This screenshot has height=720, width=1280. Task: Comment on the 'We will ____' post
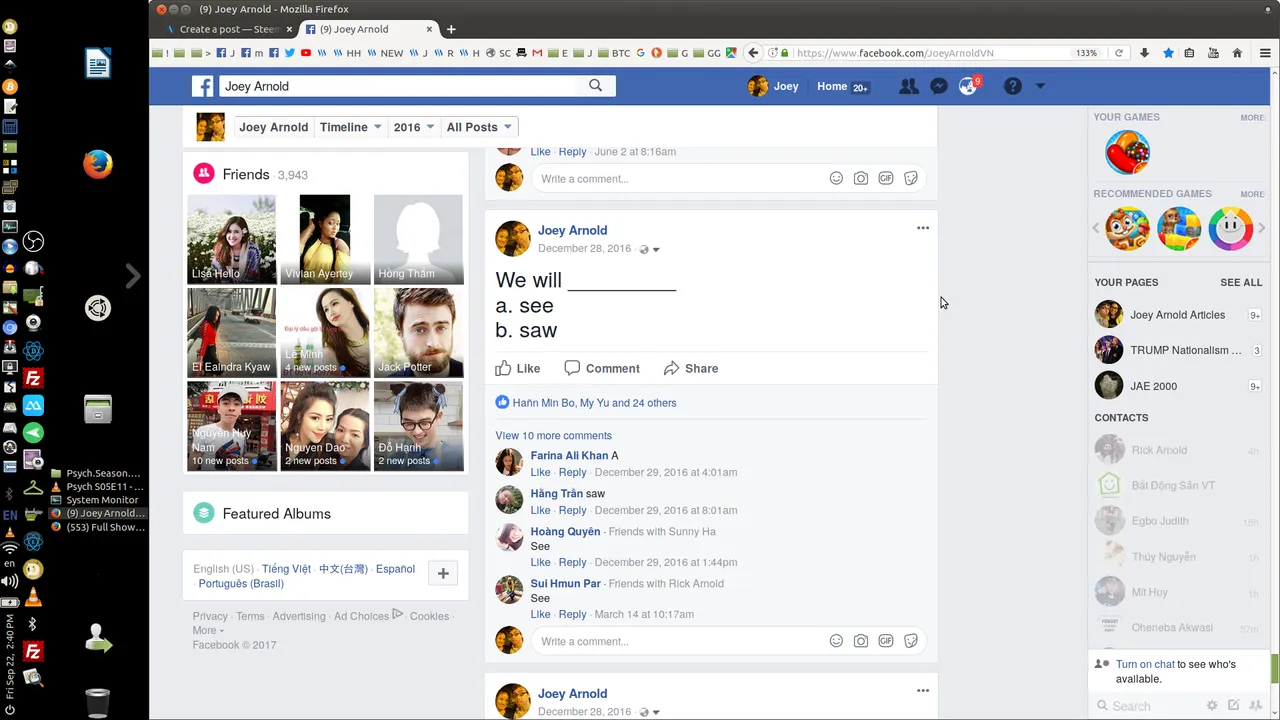click(x=602, y=368)
